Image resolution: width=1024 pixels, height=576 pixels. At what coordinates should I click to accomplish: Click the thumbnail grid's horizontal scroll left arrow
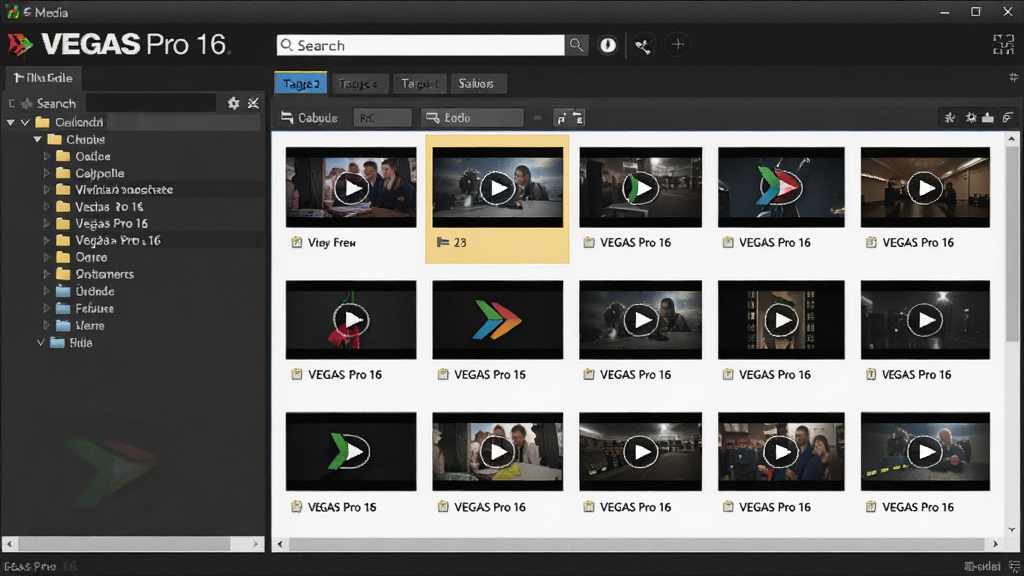(x=280, y=543)
